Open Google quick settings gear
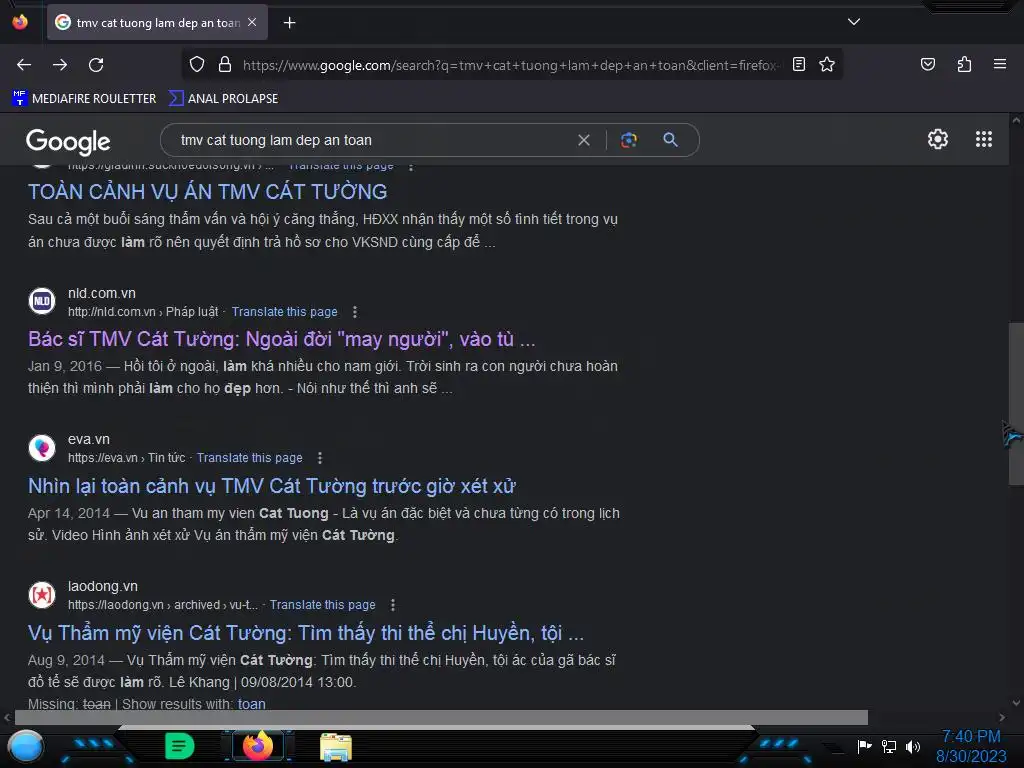 point(938,139)
